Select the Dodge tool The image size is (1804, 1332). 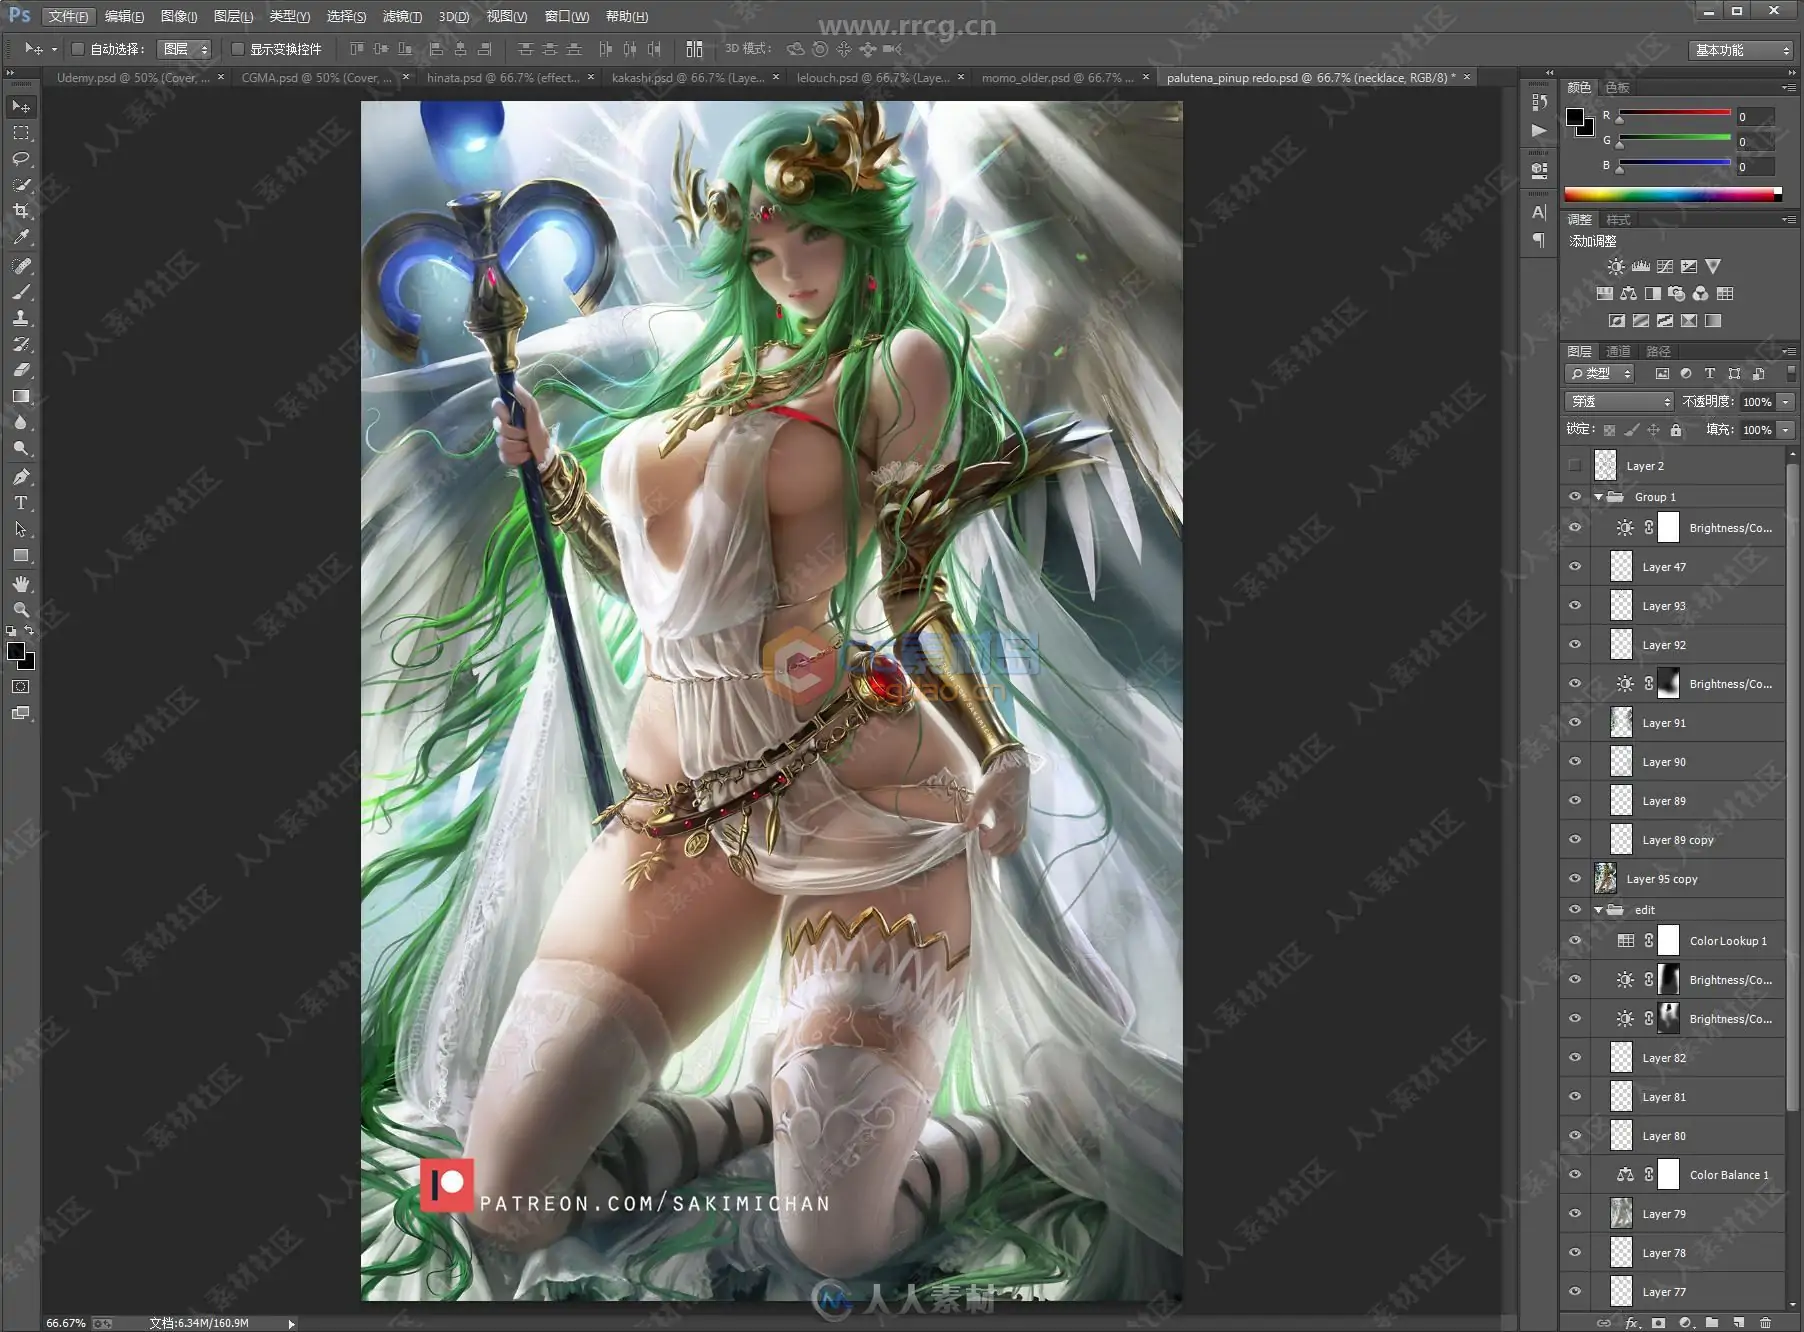(x=21, y=448)
